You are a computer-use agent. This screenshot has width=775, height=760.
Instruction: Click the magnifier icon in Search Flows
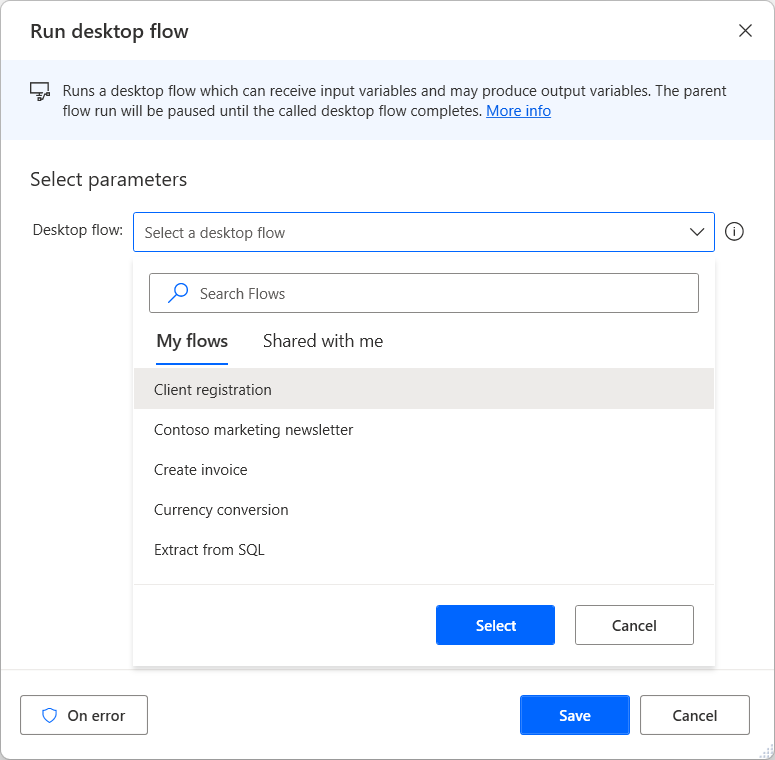click(x=178, y=293)
